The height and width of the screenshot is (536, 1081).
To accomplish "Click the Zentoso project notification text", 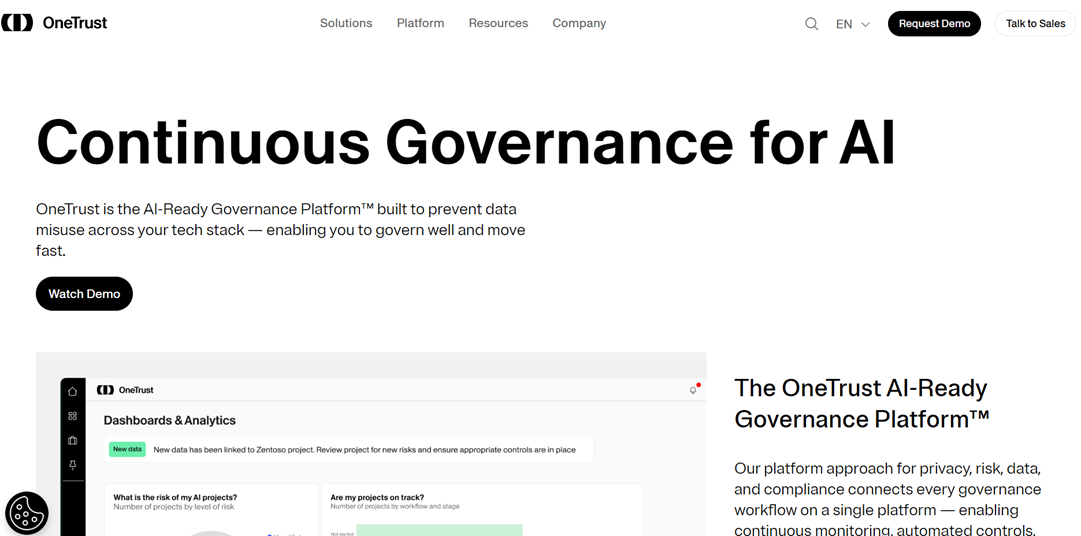I will 364,450.
